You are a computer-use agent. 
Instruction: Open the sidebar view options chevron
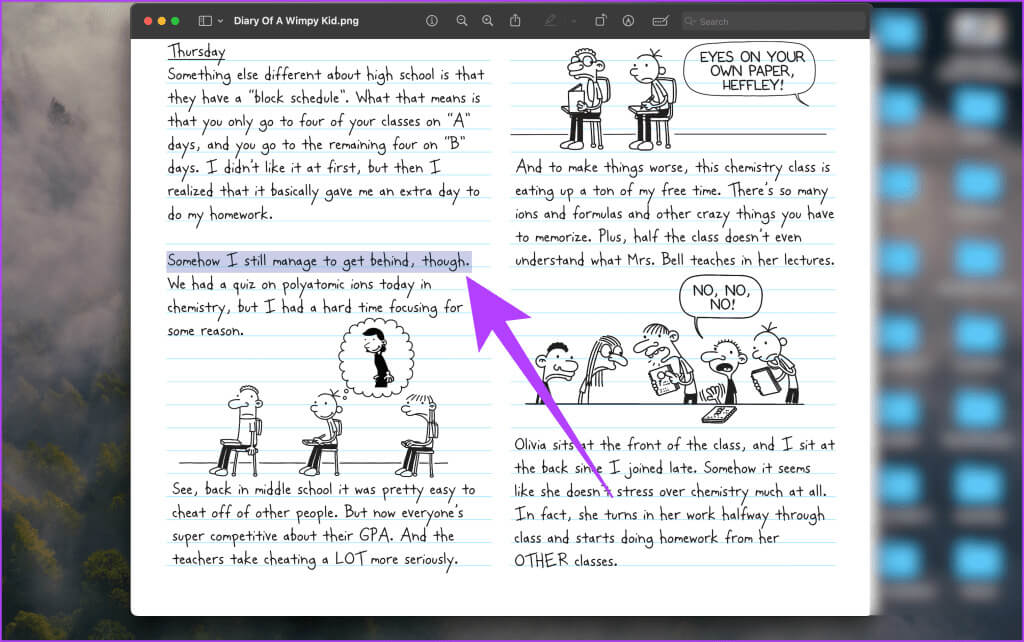[x=220, y=21]
